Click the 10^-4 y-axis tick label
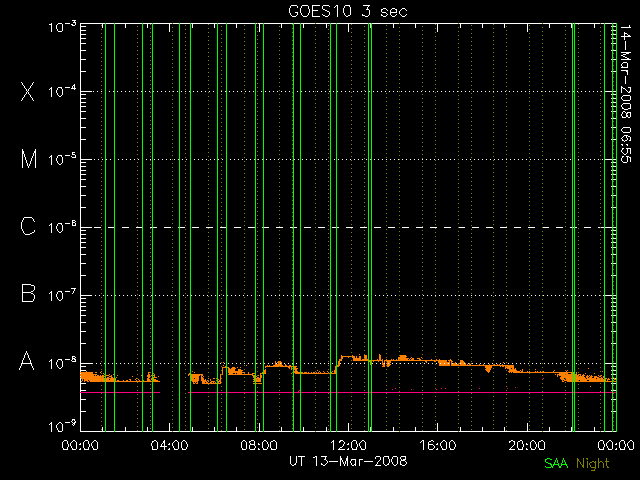Image resolution: width=640 pixels, height=480 pixels. 62,91
